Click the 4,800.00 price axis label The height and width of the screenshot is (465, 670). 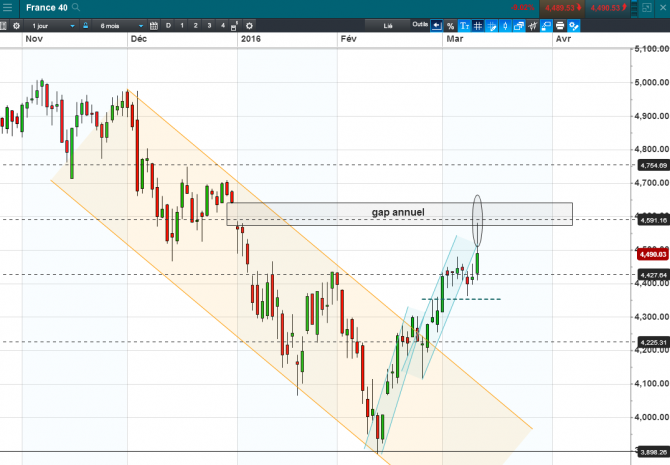point(652,149)
